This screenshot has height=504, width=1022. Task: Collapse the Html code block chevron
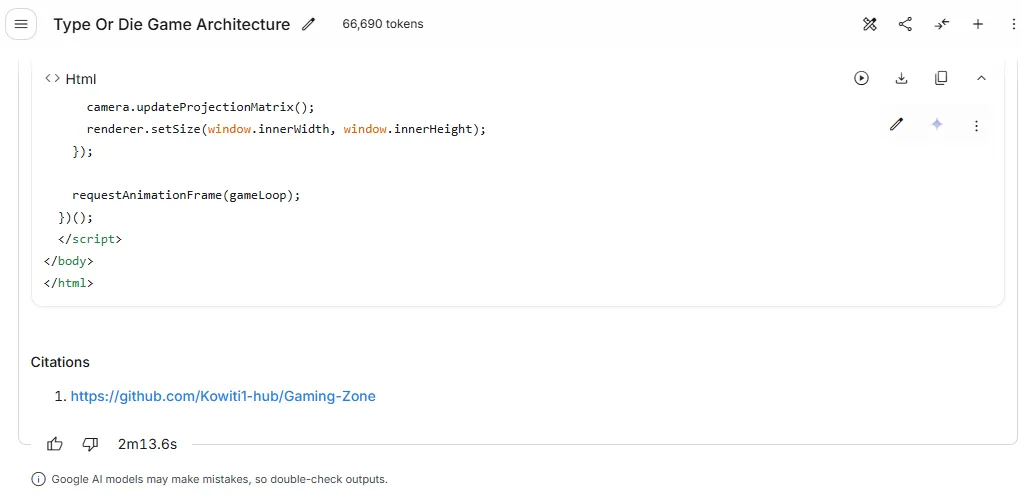coord(981,78)
